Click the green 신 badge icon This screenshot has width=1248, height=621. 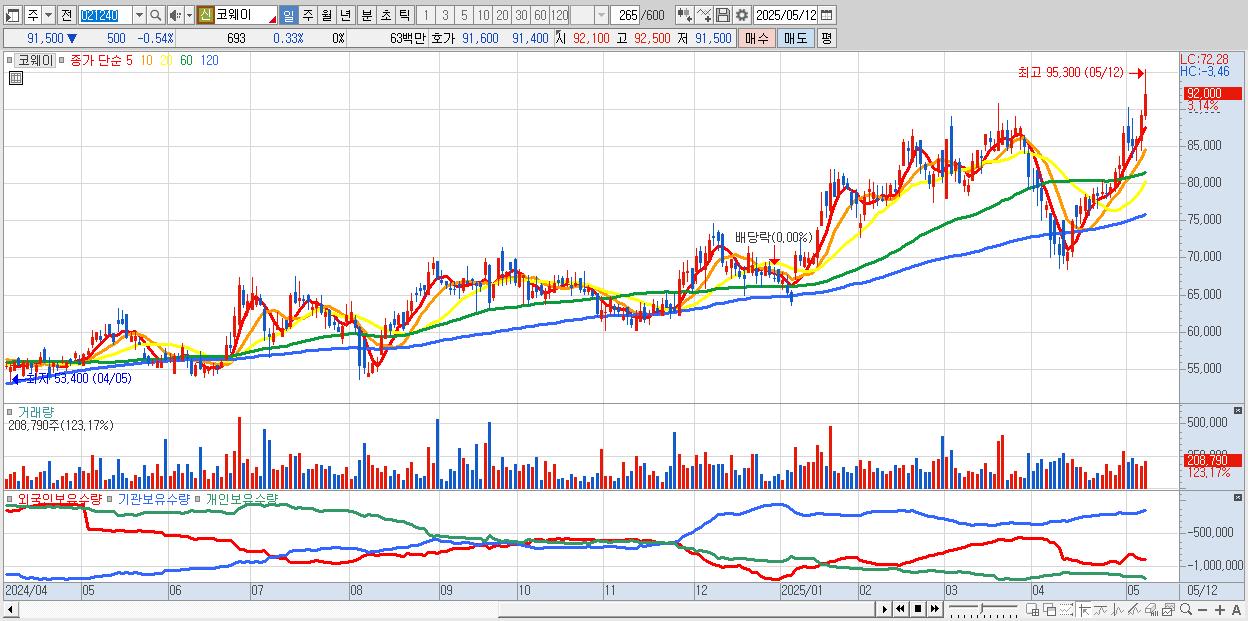(204, 15)
